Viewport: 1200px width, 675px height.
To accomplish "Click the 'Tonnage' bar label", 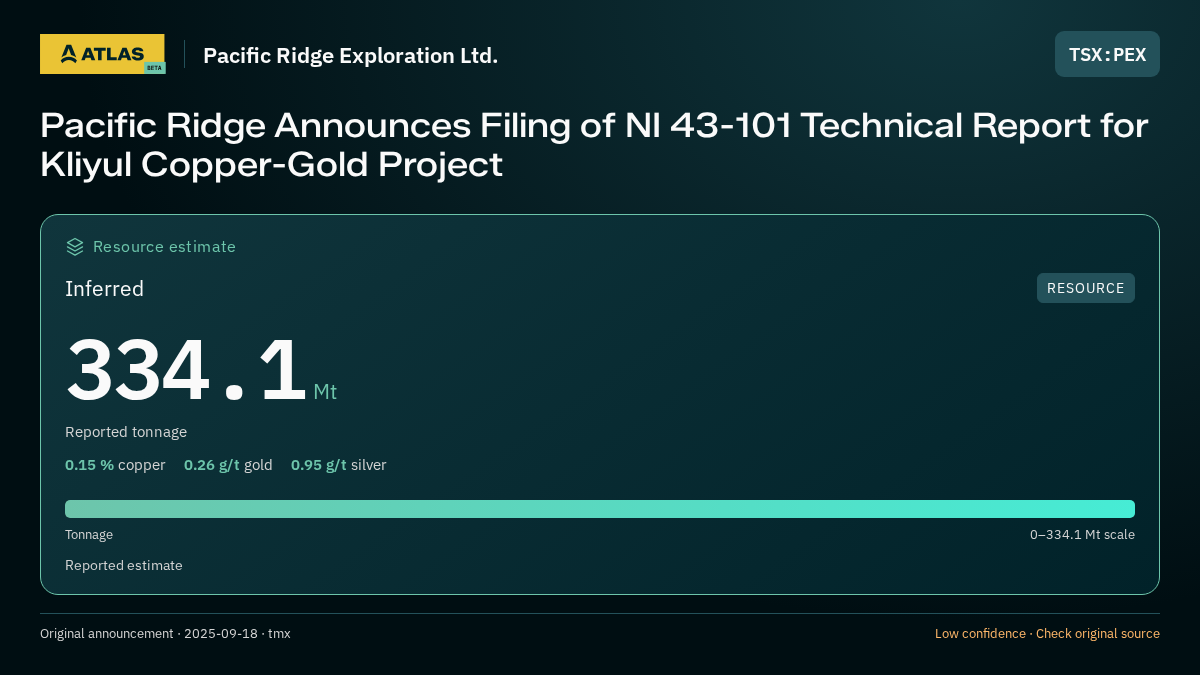I will (89, 535).
